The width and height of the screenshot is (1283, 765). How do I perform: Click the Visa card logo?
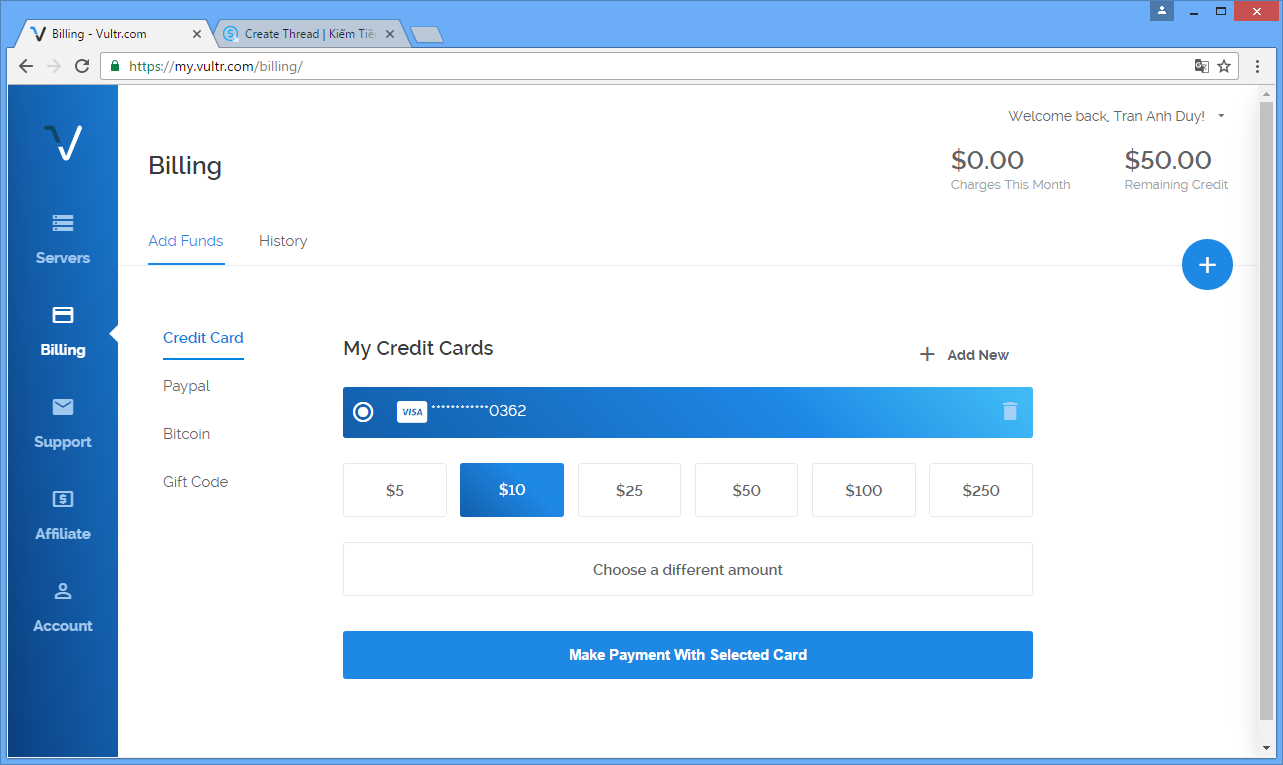pyautogui.click(x=412, y=412)
